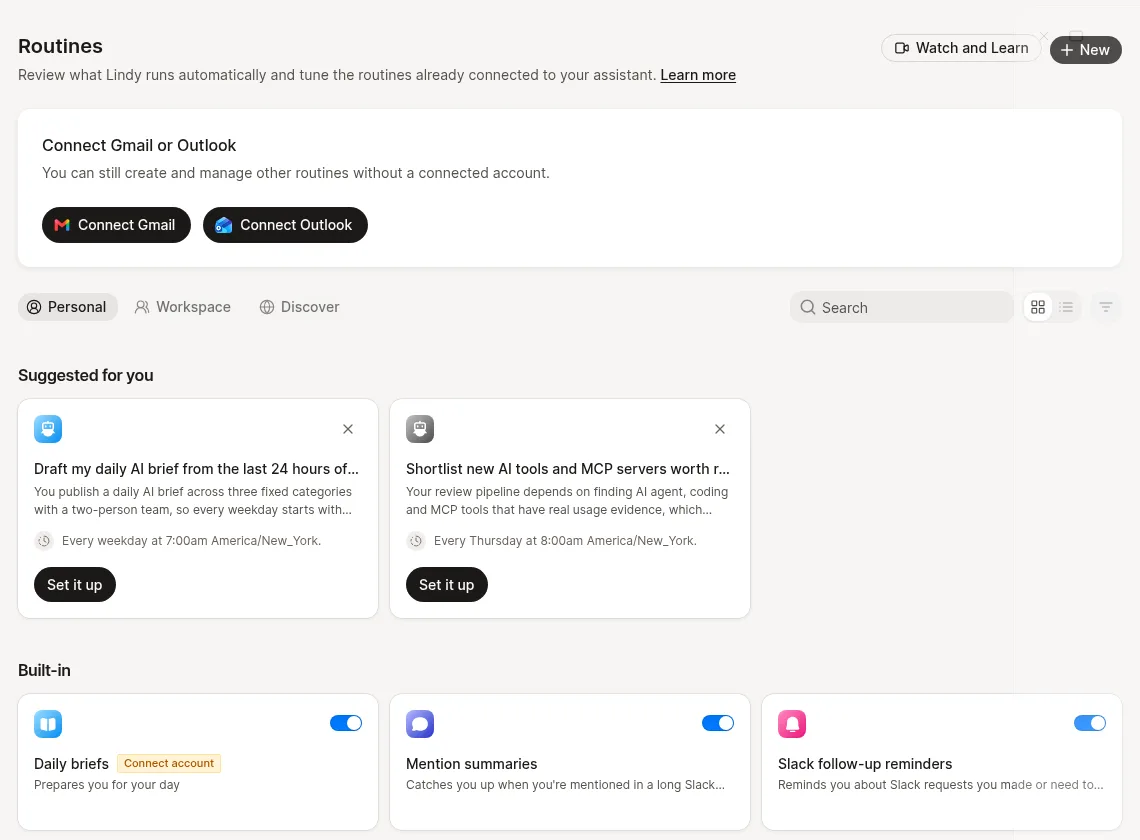
Task: Focus the Search routines field
Action: tap(902, 307)
